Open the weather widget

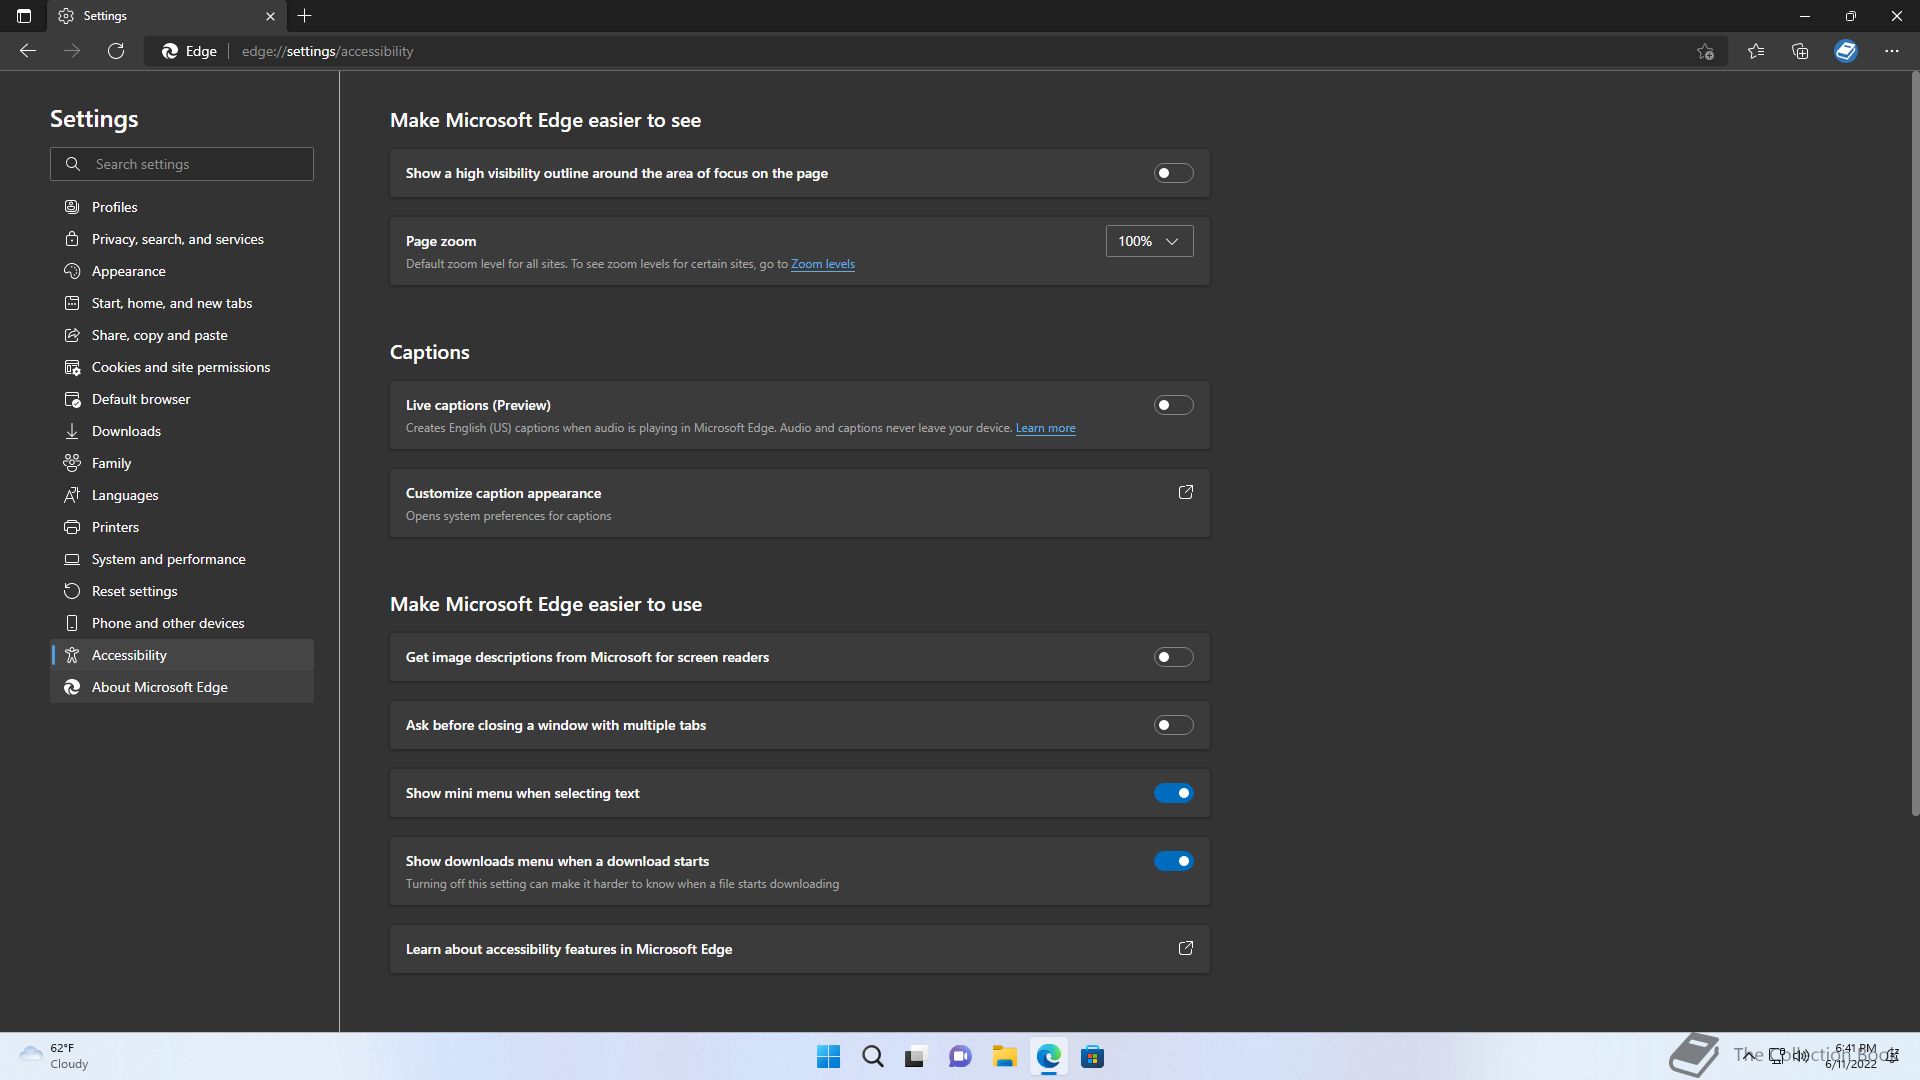pyautogui.click(x=55, y=1056)
